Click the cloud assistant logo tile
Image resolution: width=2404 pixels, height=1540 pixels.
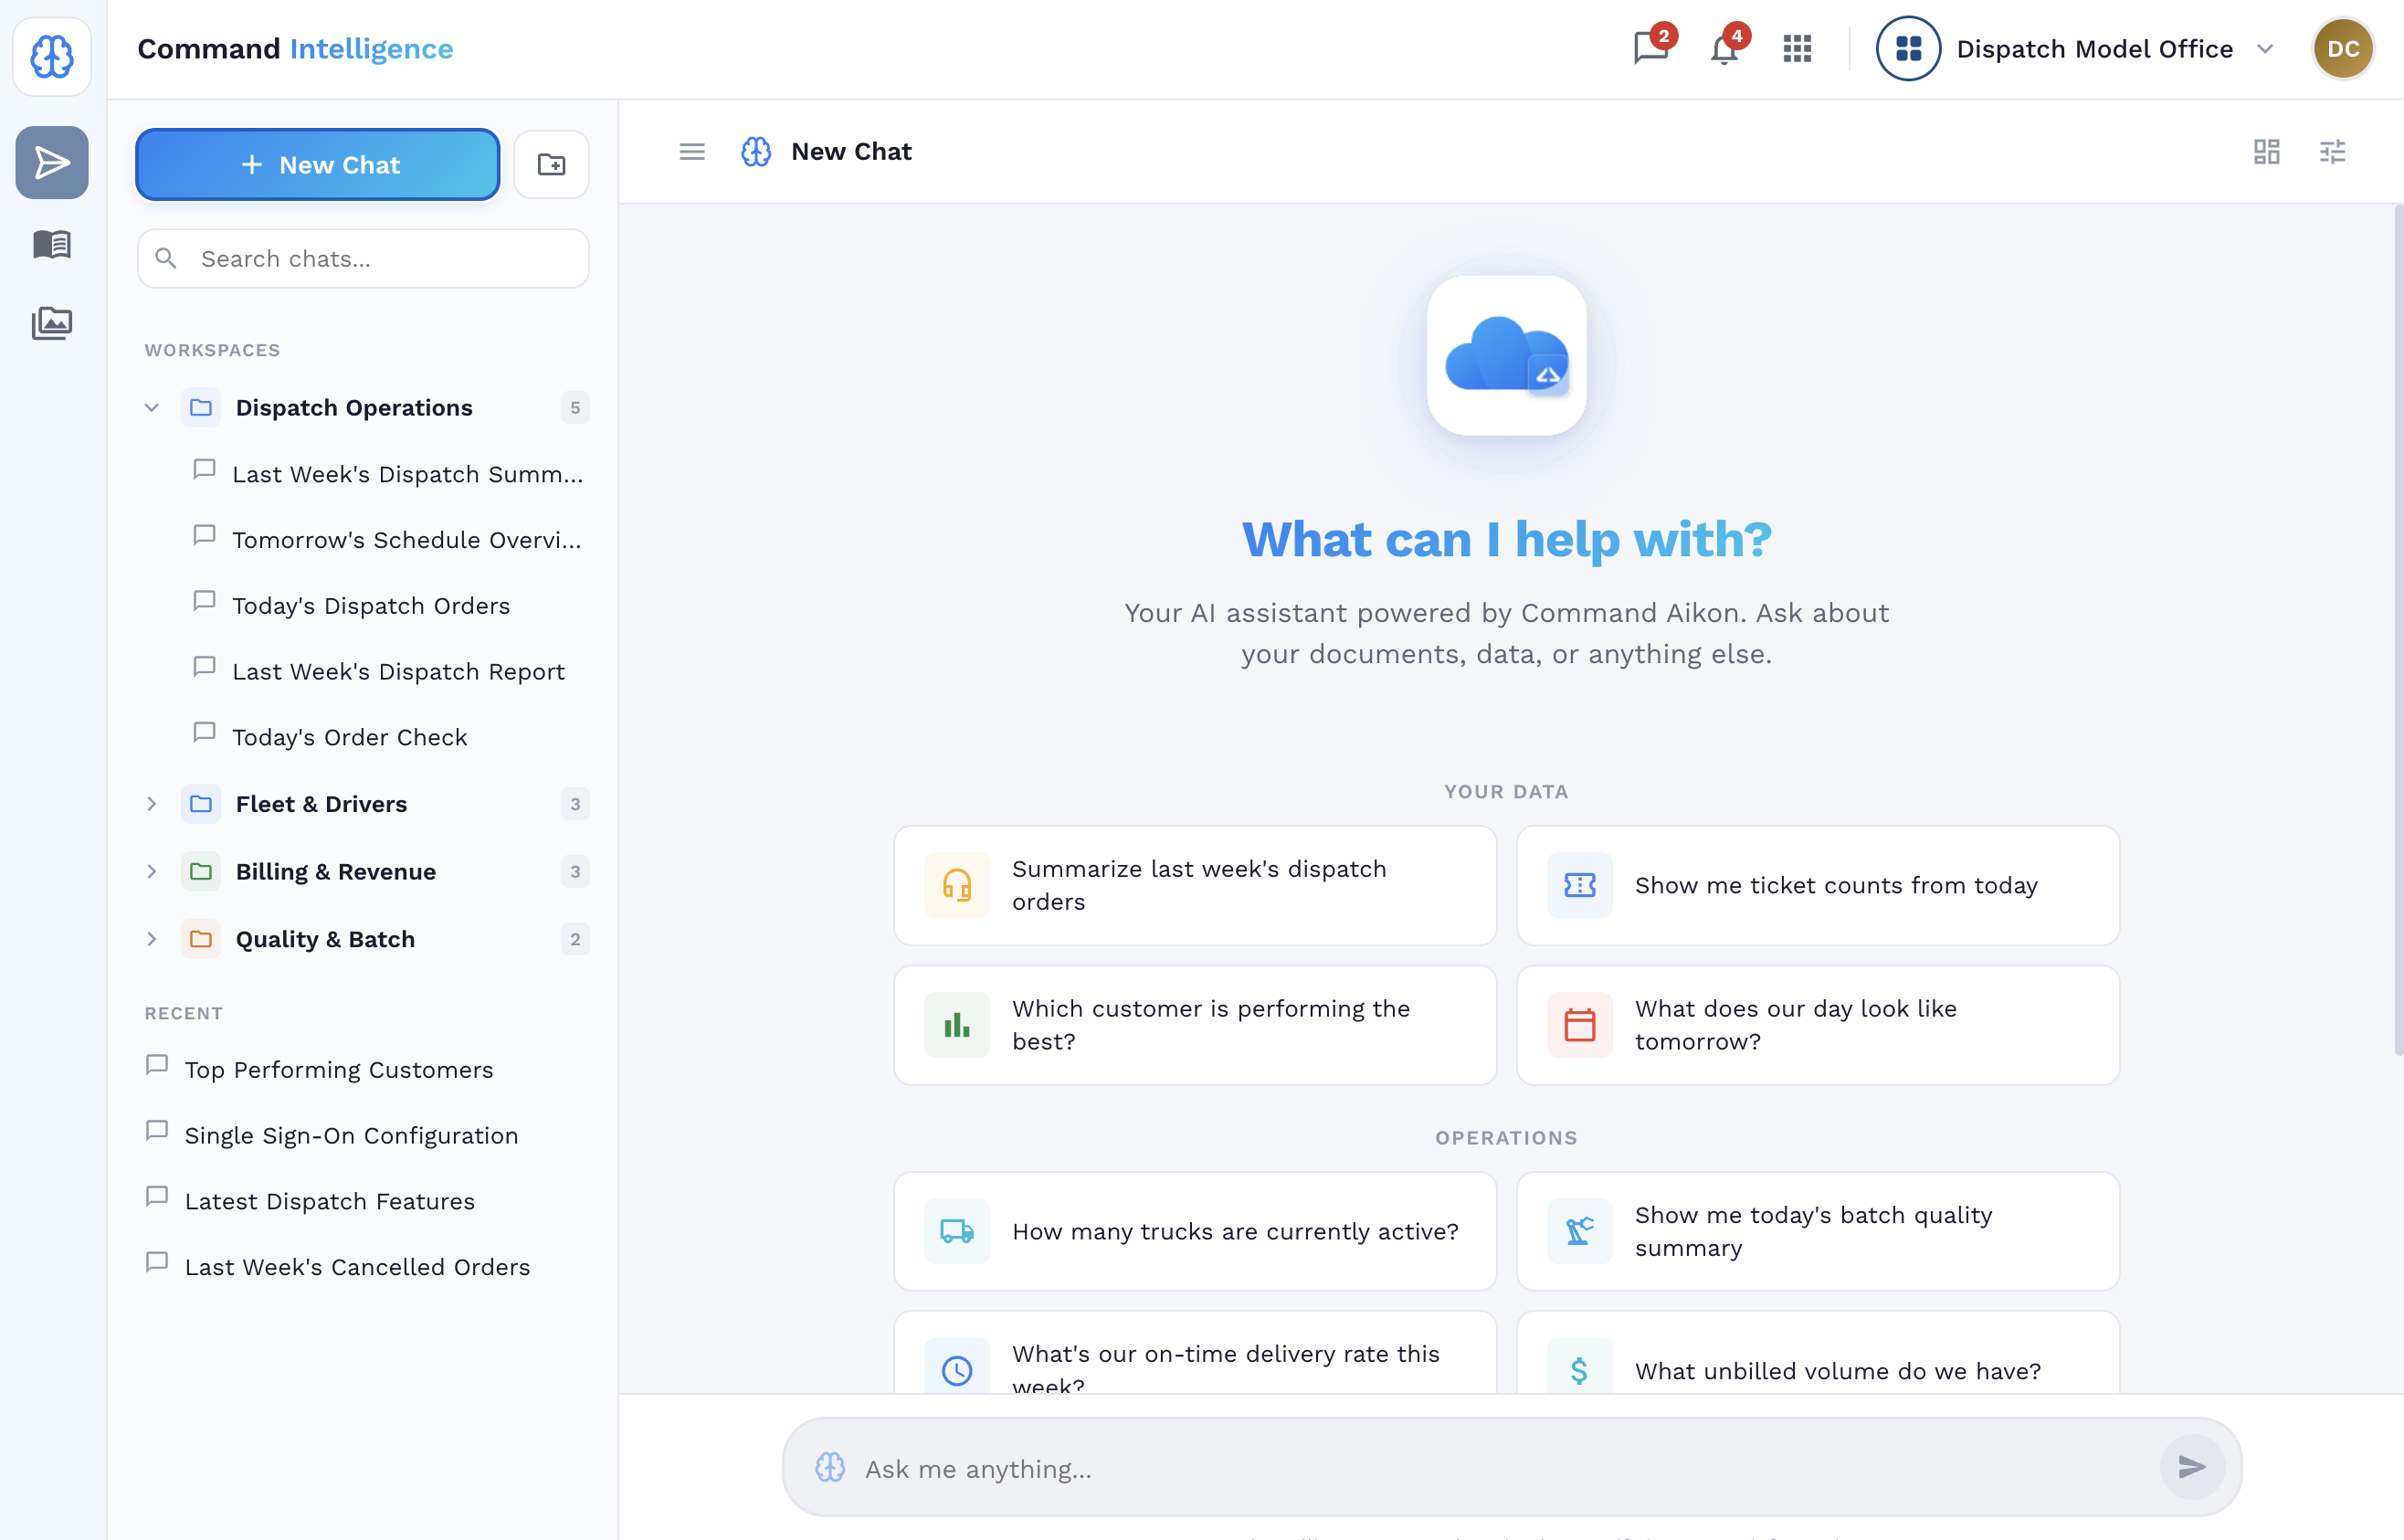pyautogui.click(x=1506, y=355)
